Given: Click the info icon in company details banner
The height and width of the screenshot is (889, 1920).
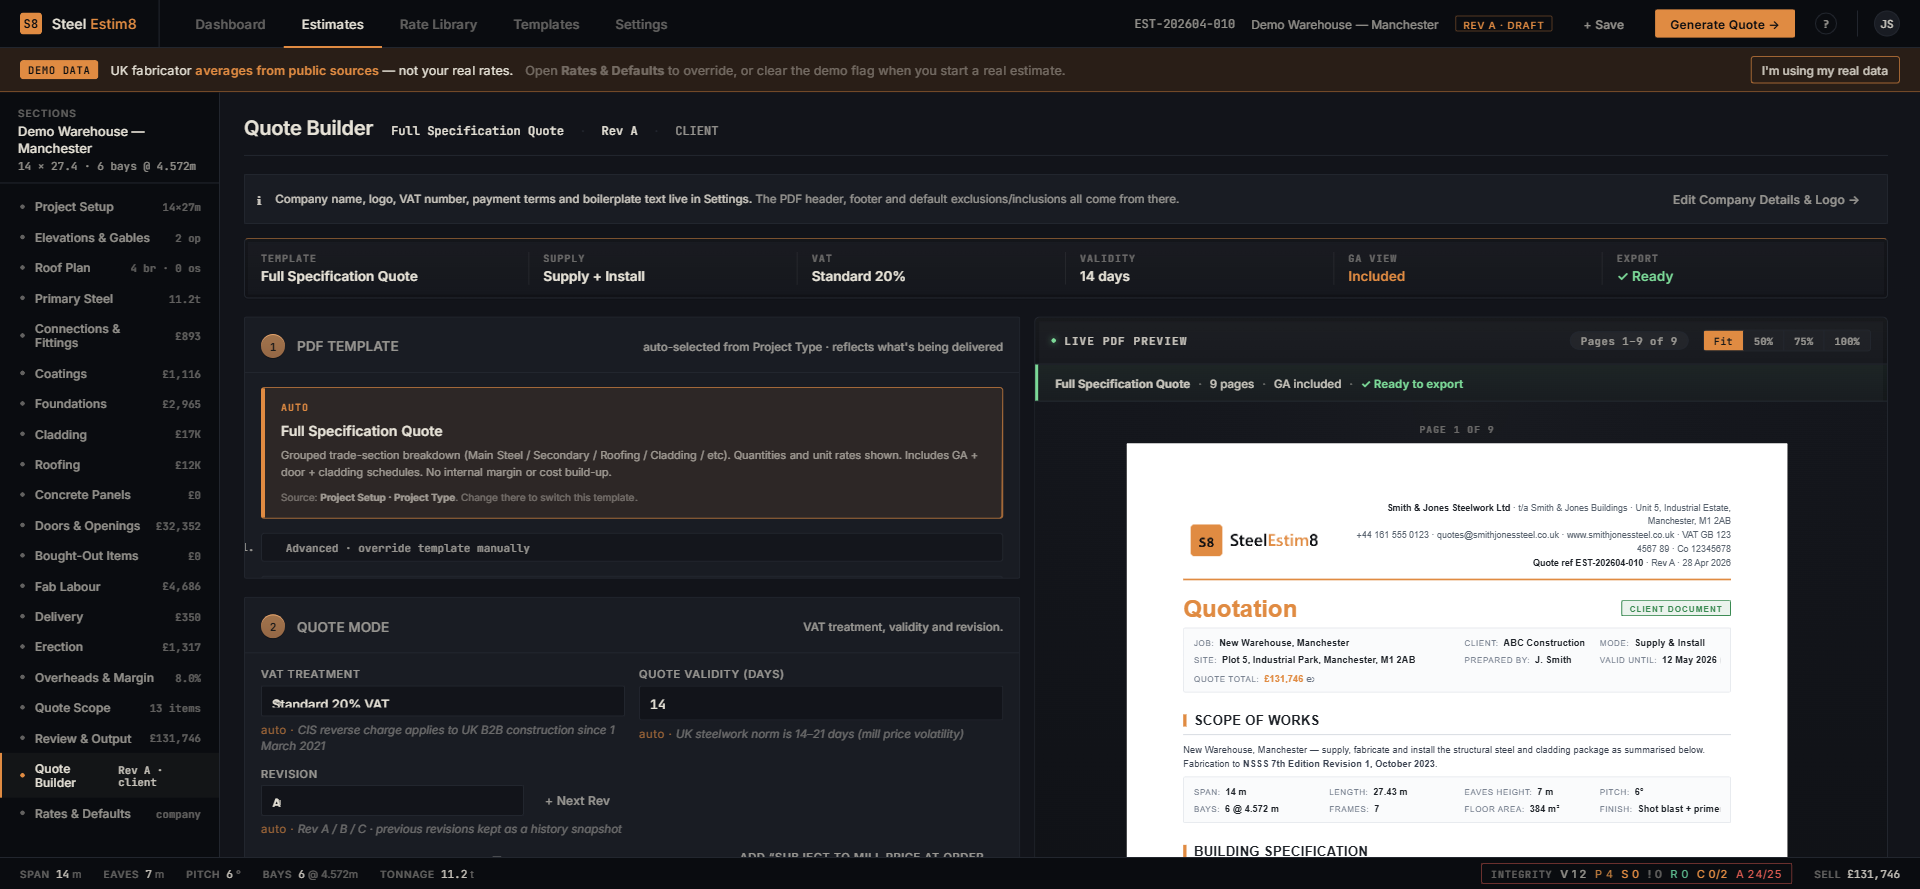Looking at the screenshot, I should [x=259, y=200].
